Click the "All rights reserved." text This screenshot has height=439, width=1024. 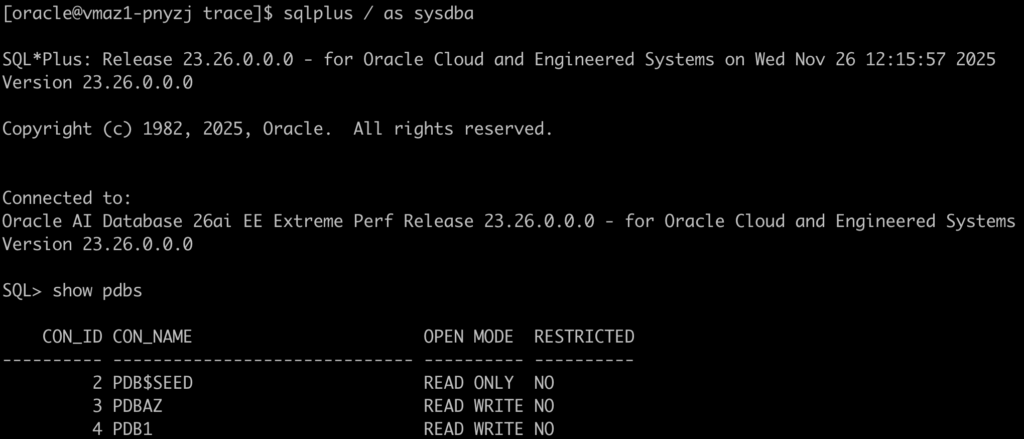pyautogui.click(x=452, y=129)
